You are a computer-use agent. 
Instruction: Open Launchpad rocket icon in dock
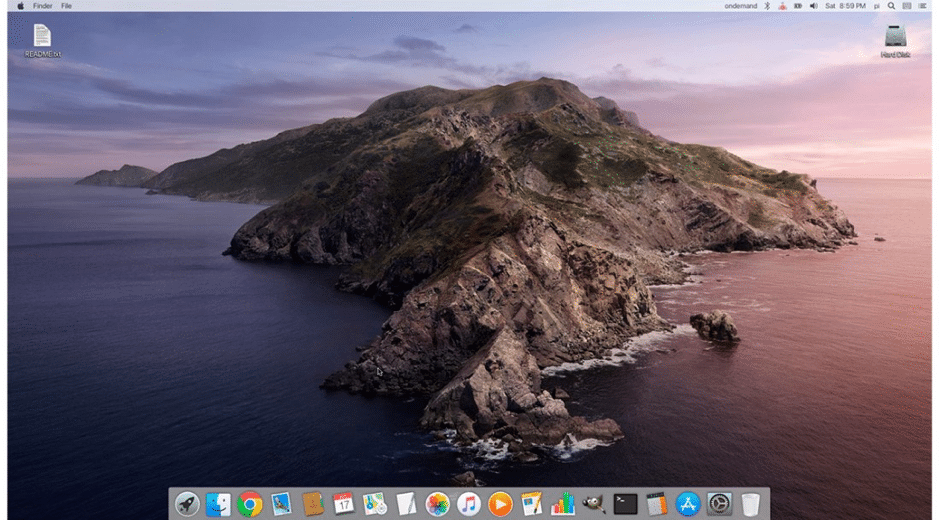(187, 504)
